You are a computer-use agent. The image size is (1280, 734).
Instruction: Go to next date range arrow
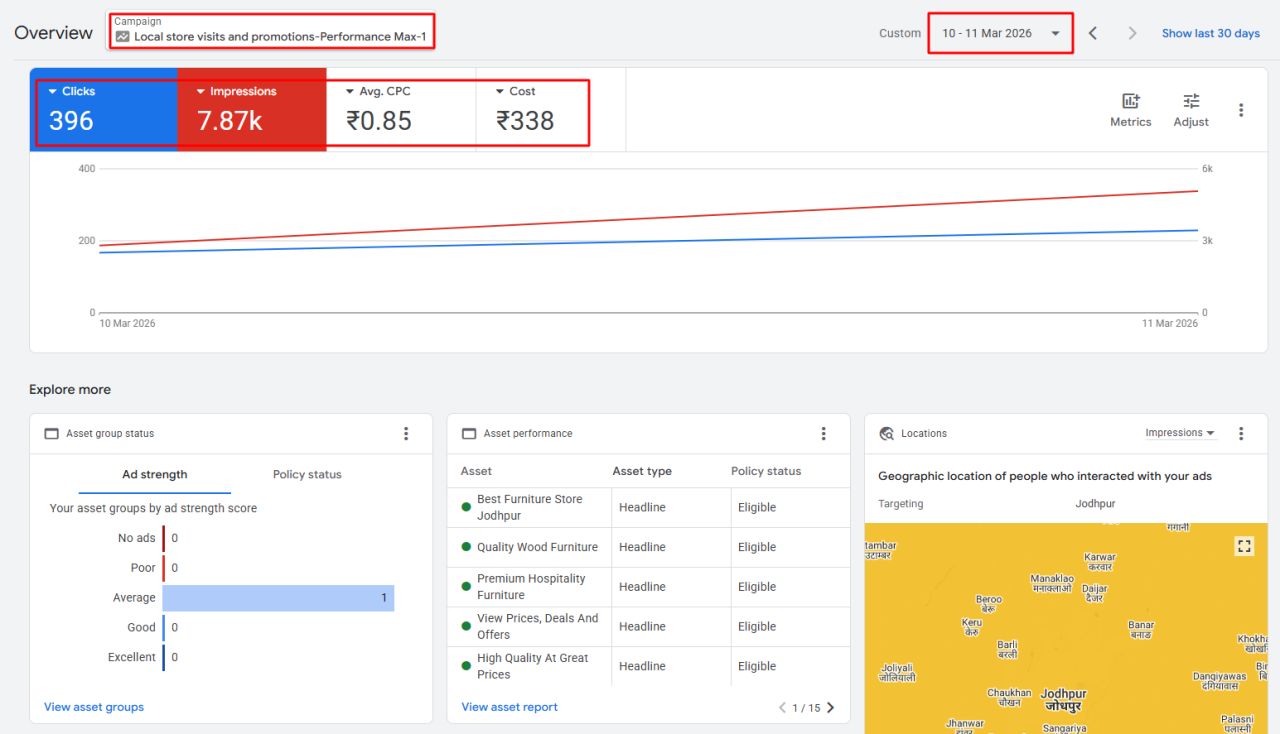tap(1132, 33)
